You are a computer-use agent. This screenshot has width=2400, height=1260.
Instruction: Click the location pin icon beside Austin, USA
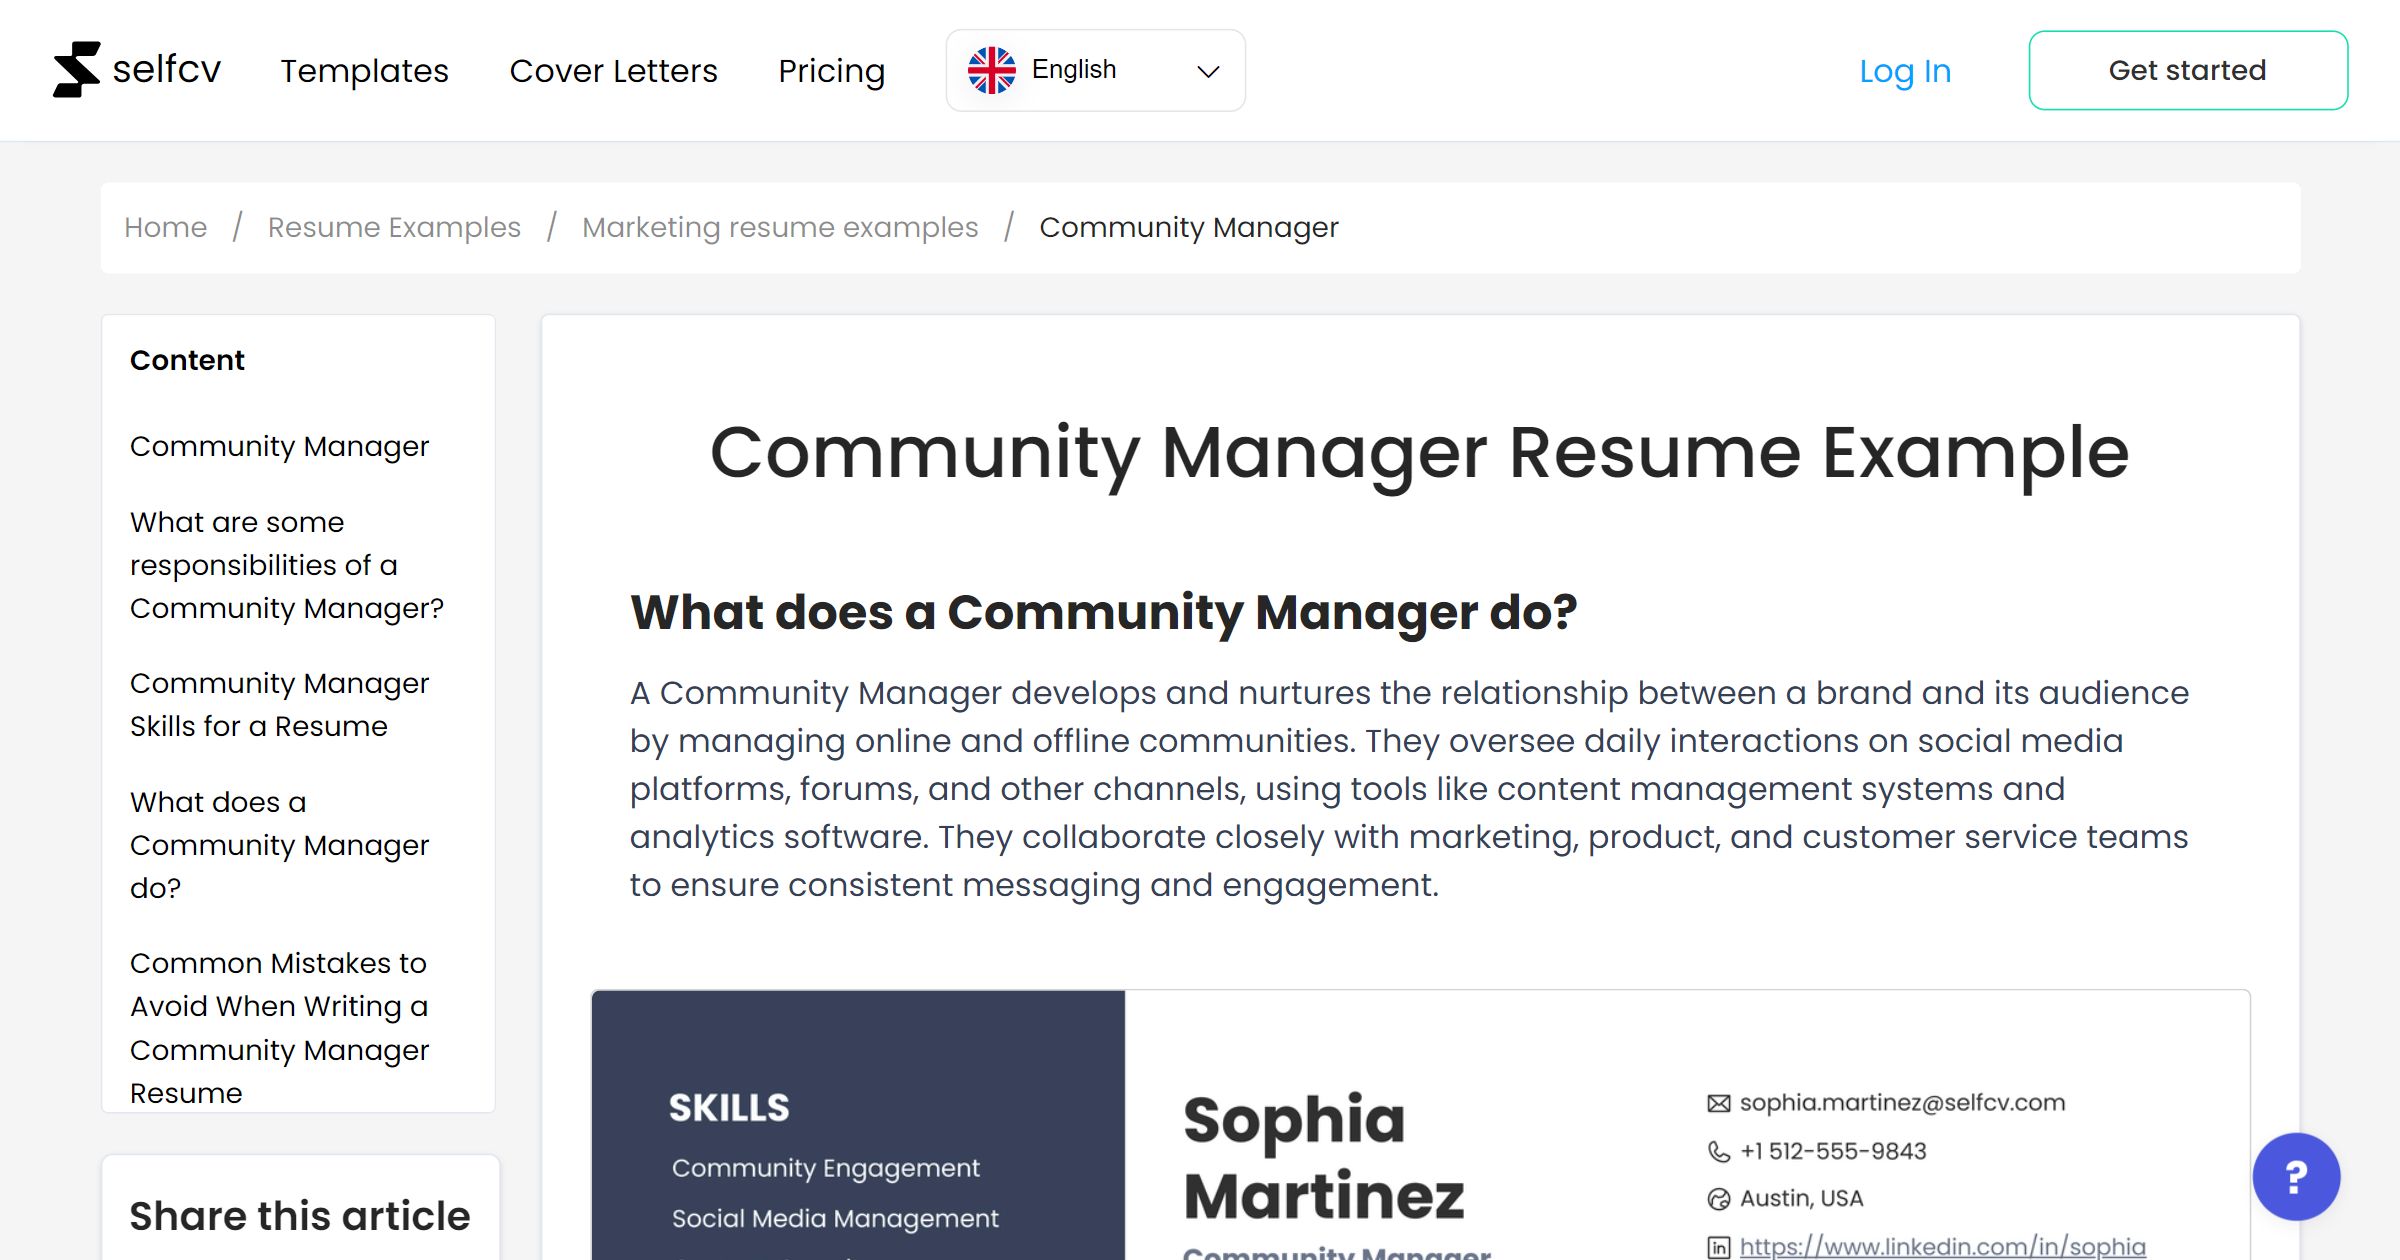click(1716, 1198)
